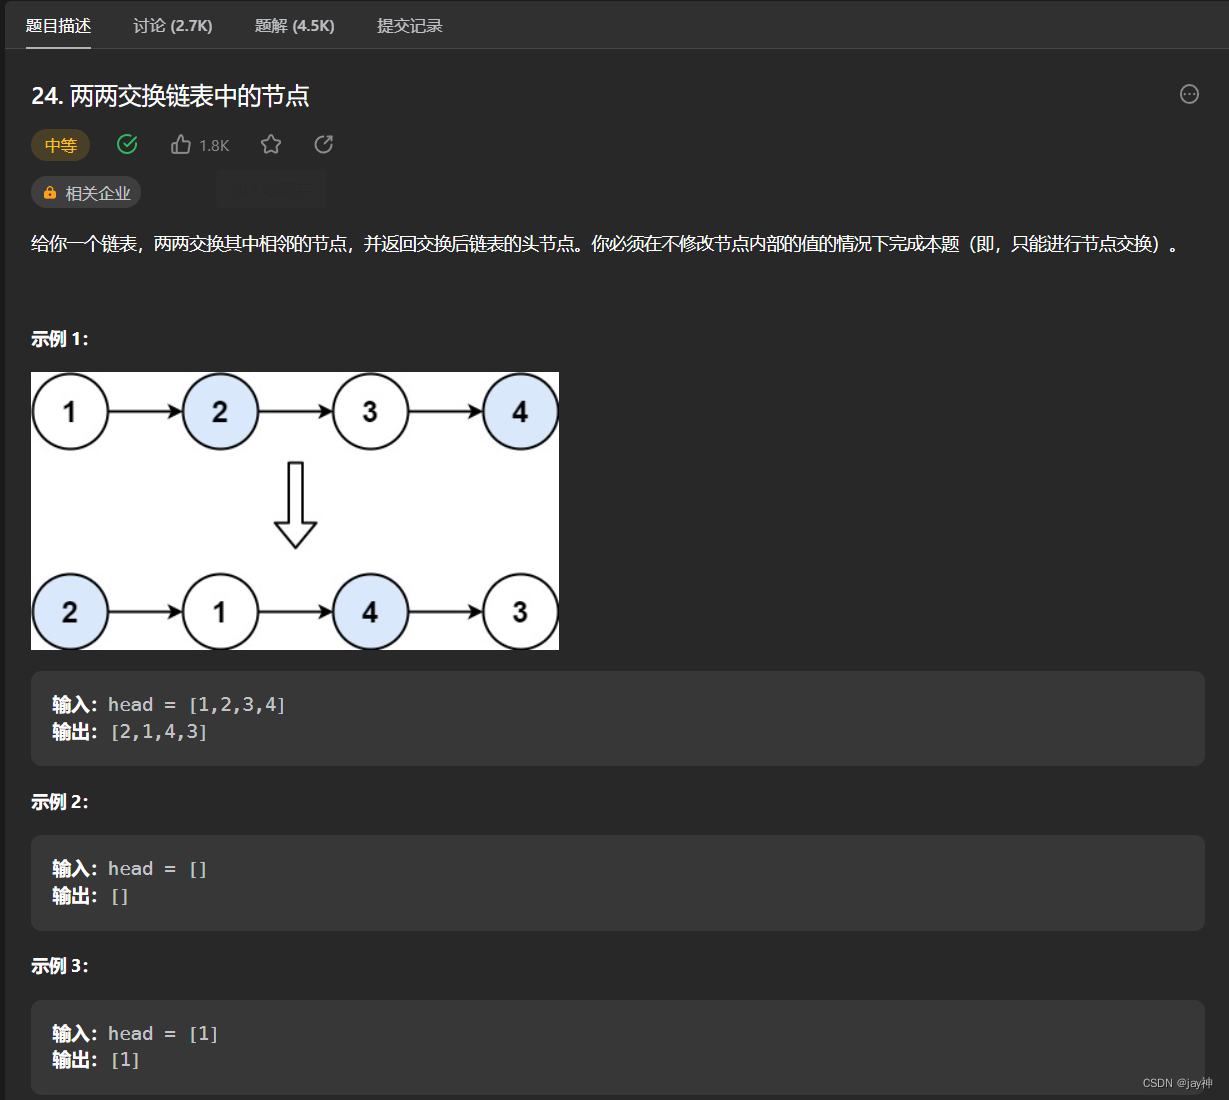
Task: Click the CSDN @jay神 watermark link
Action: [x=1177, y=1082]
